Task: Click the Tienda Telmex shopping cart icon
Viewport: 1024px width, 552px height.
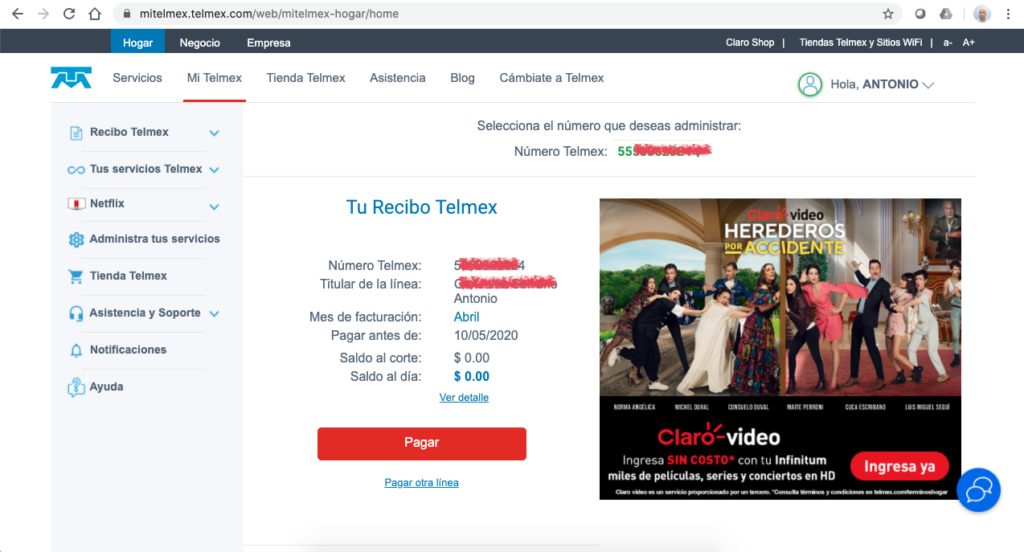Action: click(x=76, y=276)
